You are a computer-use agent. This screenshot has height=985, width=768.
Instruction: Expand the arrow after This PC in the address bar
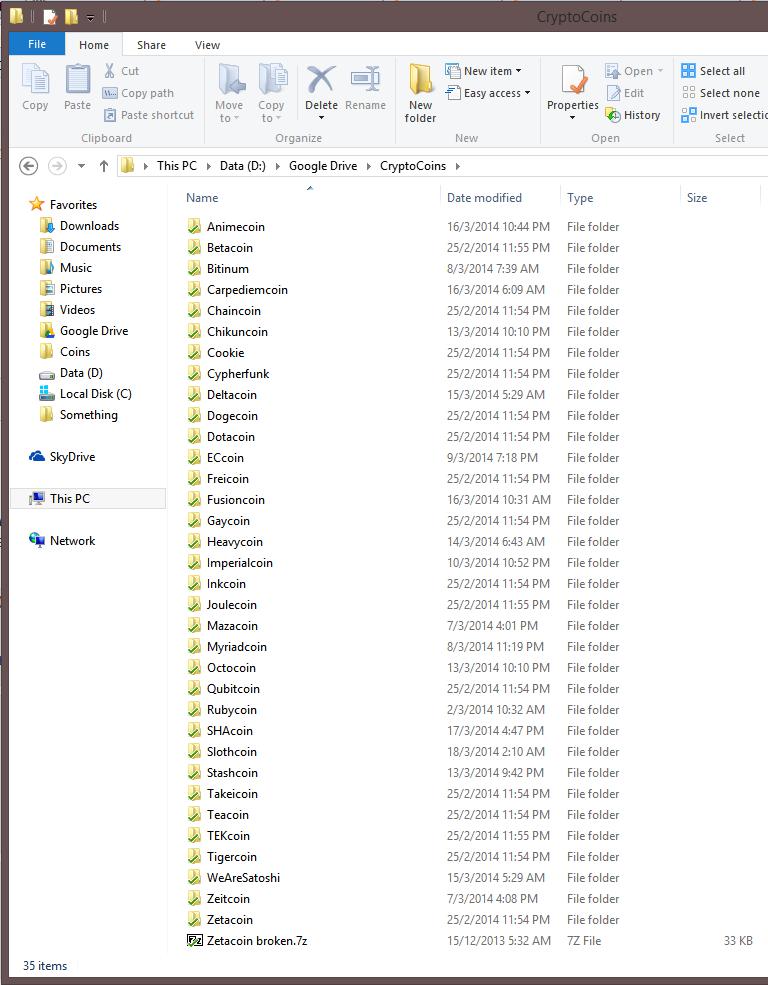click(x=208, y=166)
